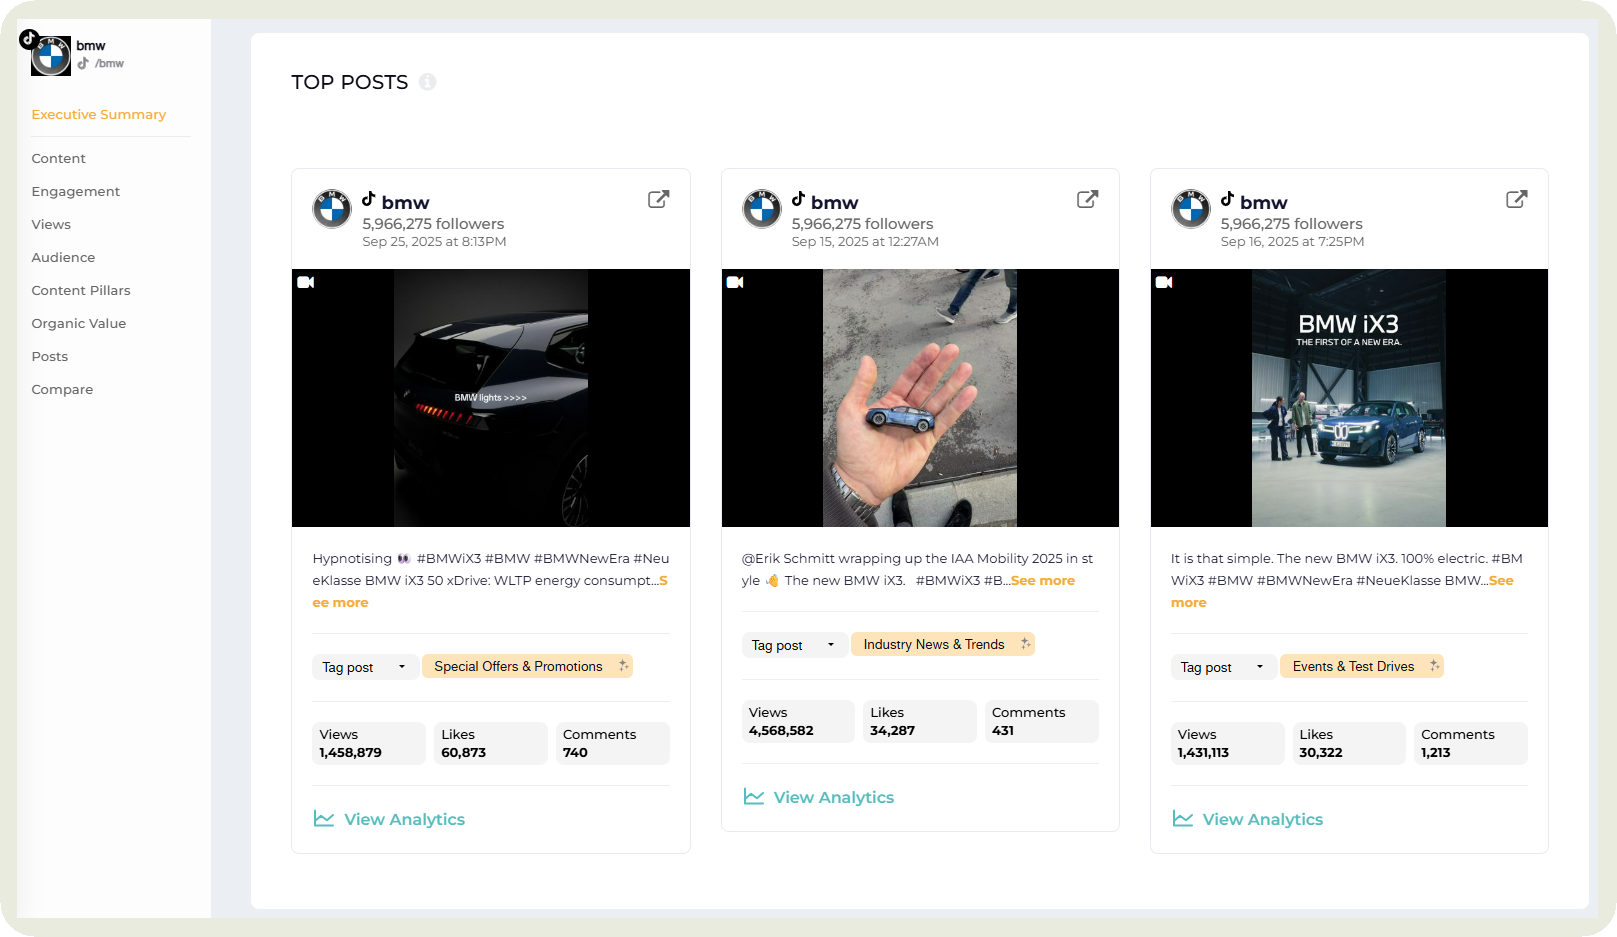Click the sparkle icon on Events & Test Drives tag
The width and height of the screenshot is (1617, 937).
click(1434, 666)
